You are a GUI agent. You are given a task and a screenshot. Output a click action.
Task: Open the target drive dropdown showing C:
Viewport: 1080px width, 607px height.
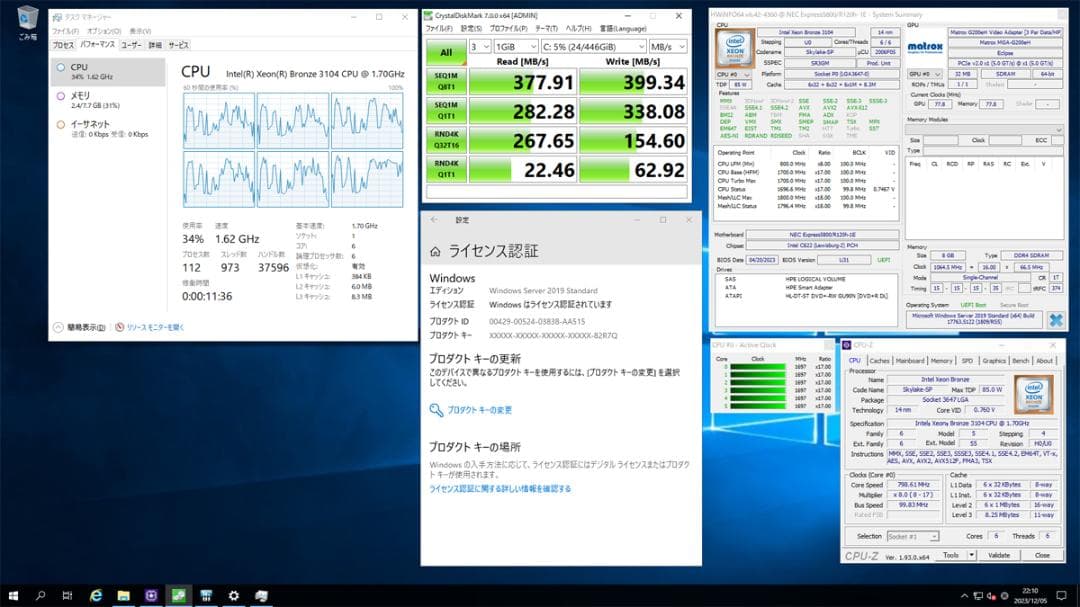tap(593, 47)
